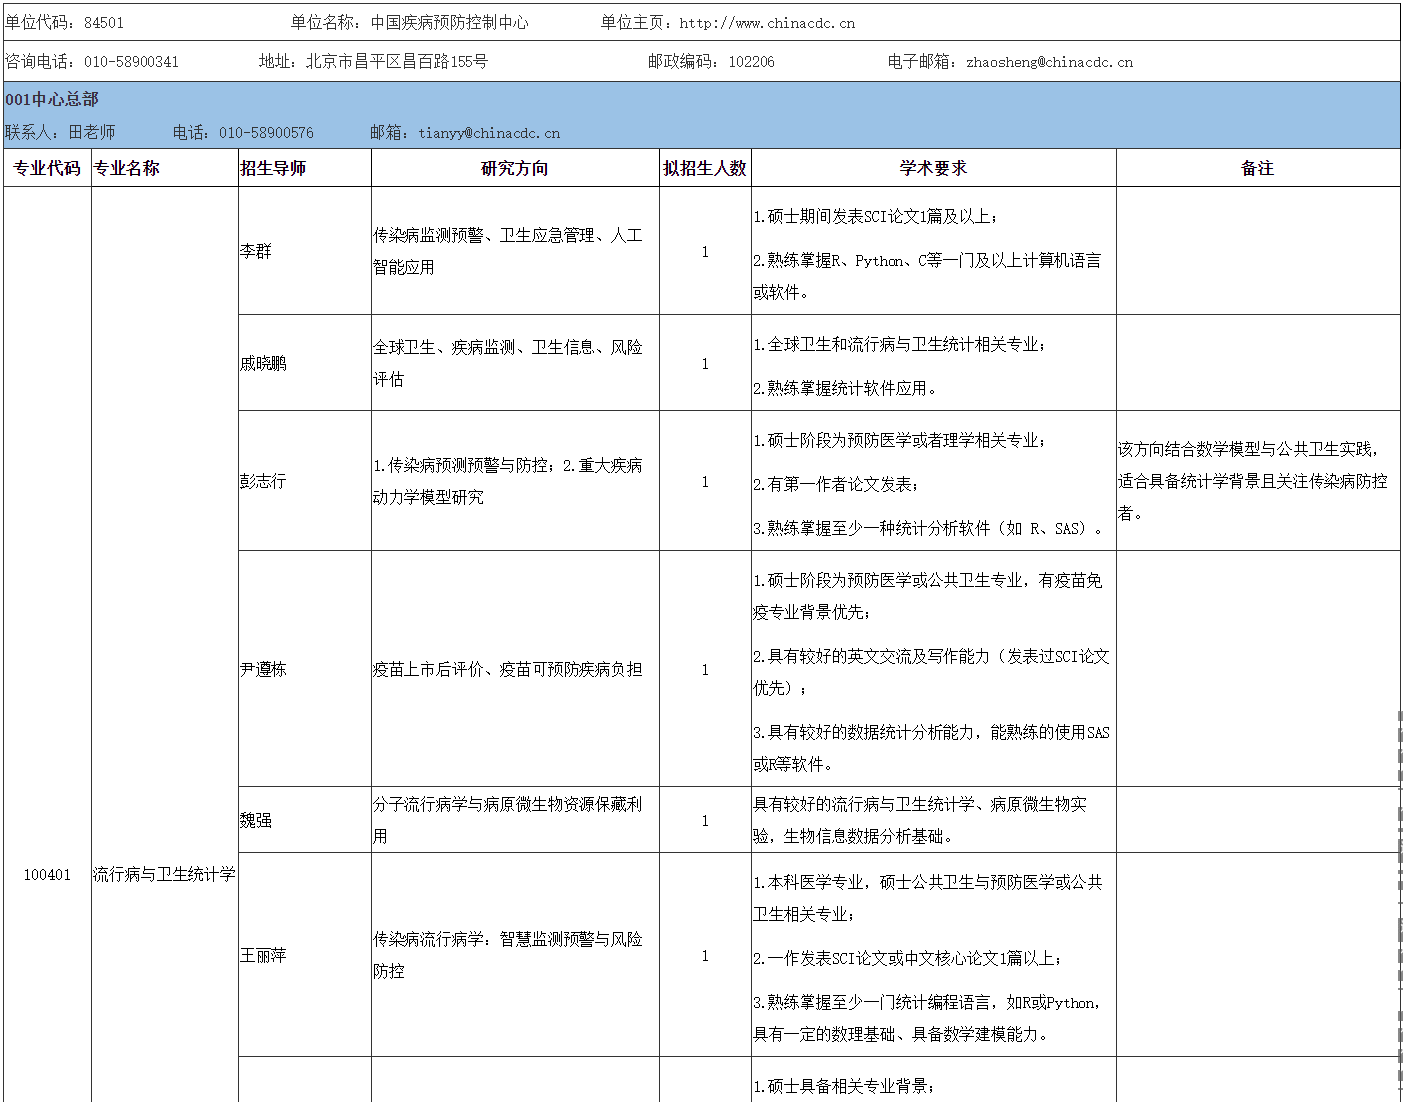Click the 001中心总部 section heading
1403x1102 pixels.
pos(52,99)
